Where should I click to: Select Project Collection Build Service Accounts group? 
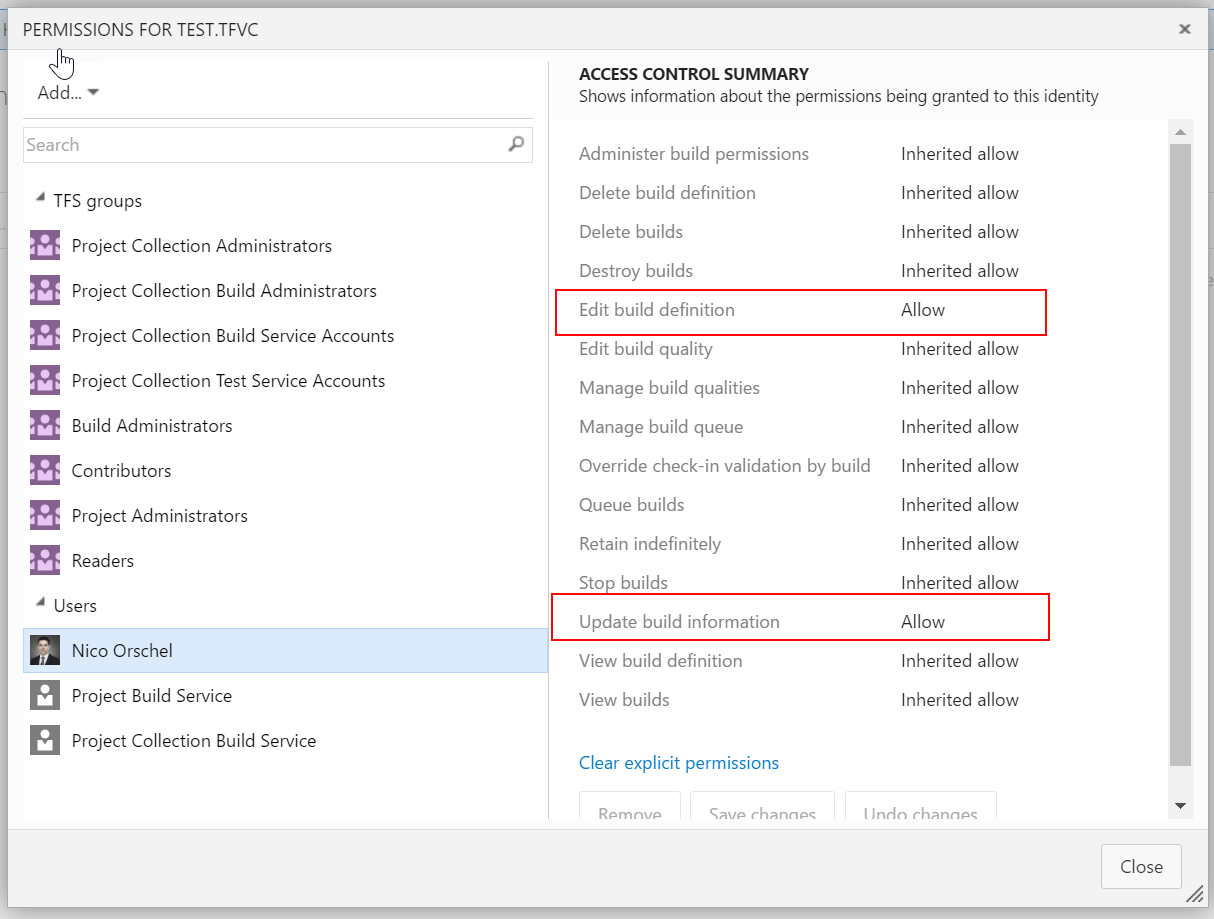pos(232,336)
